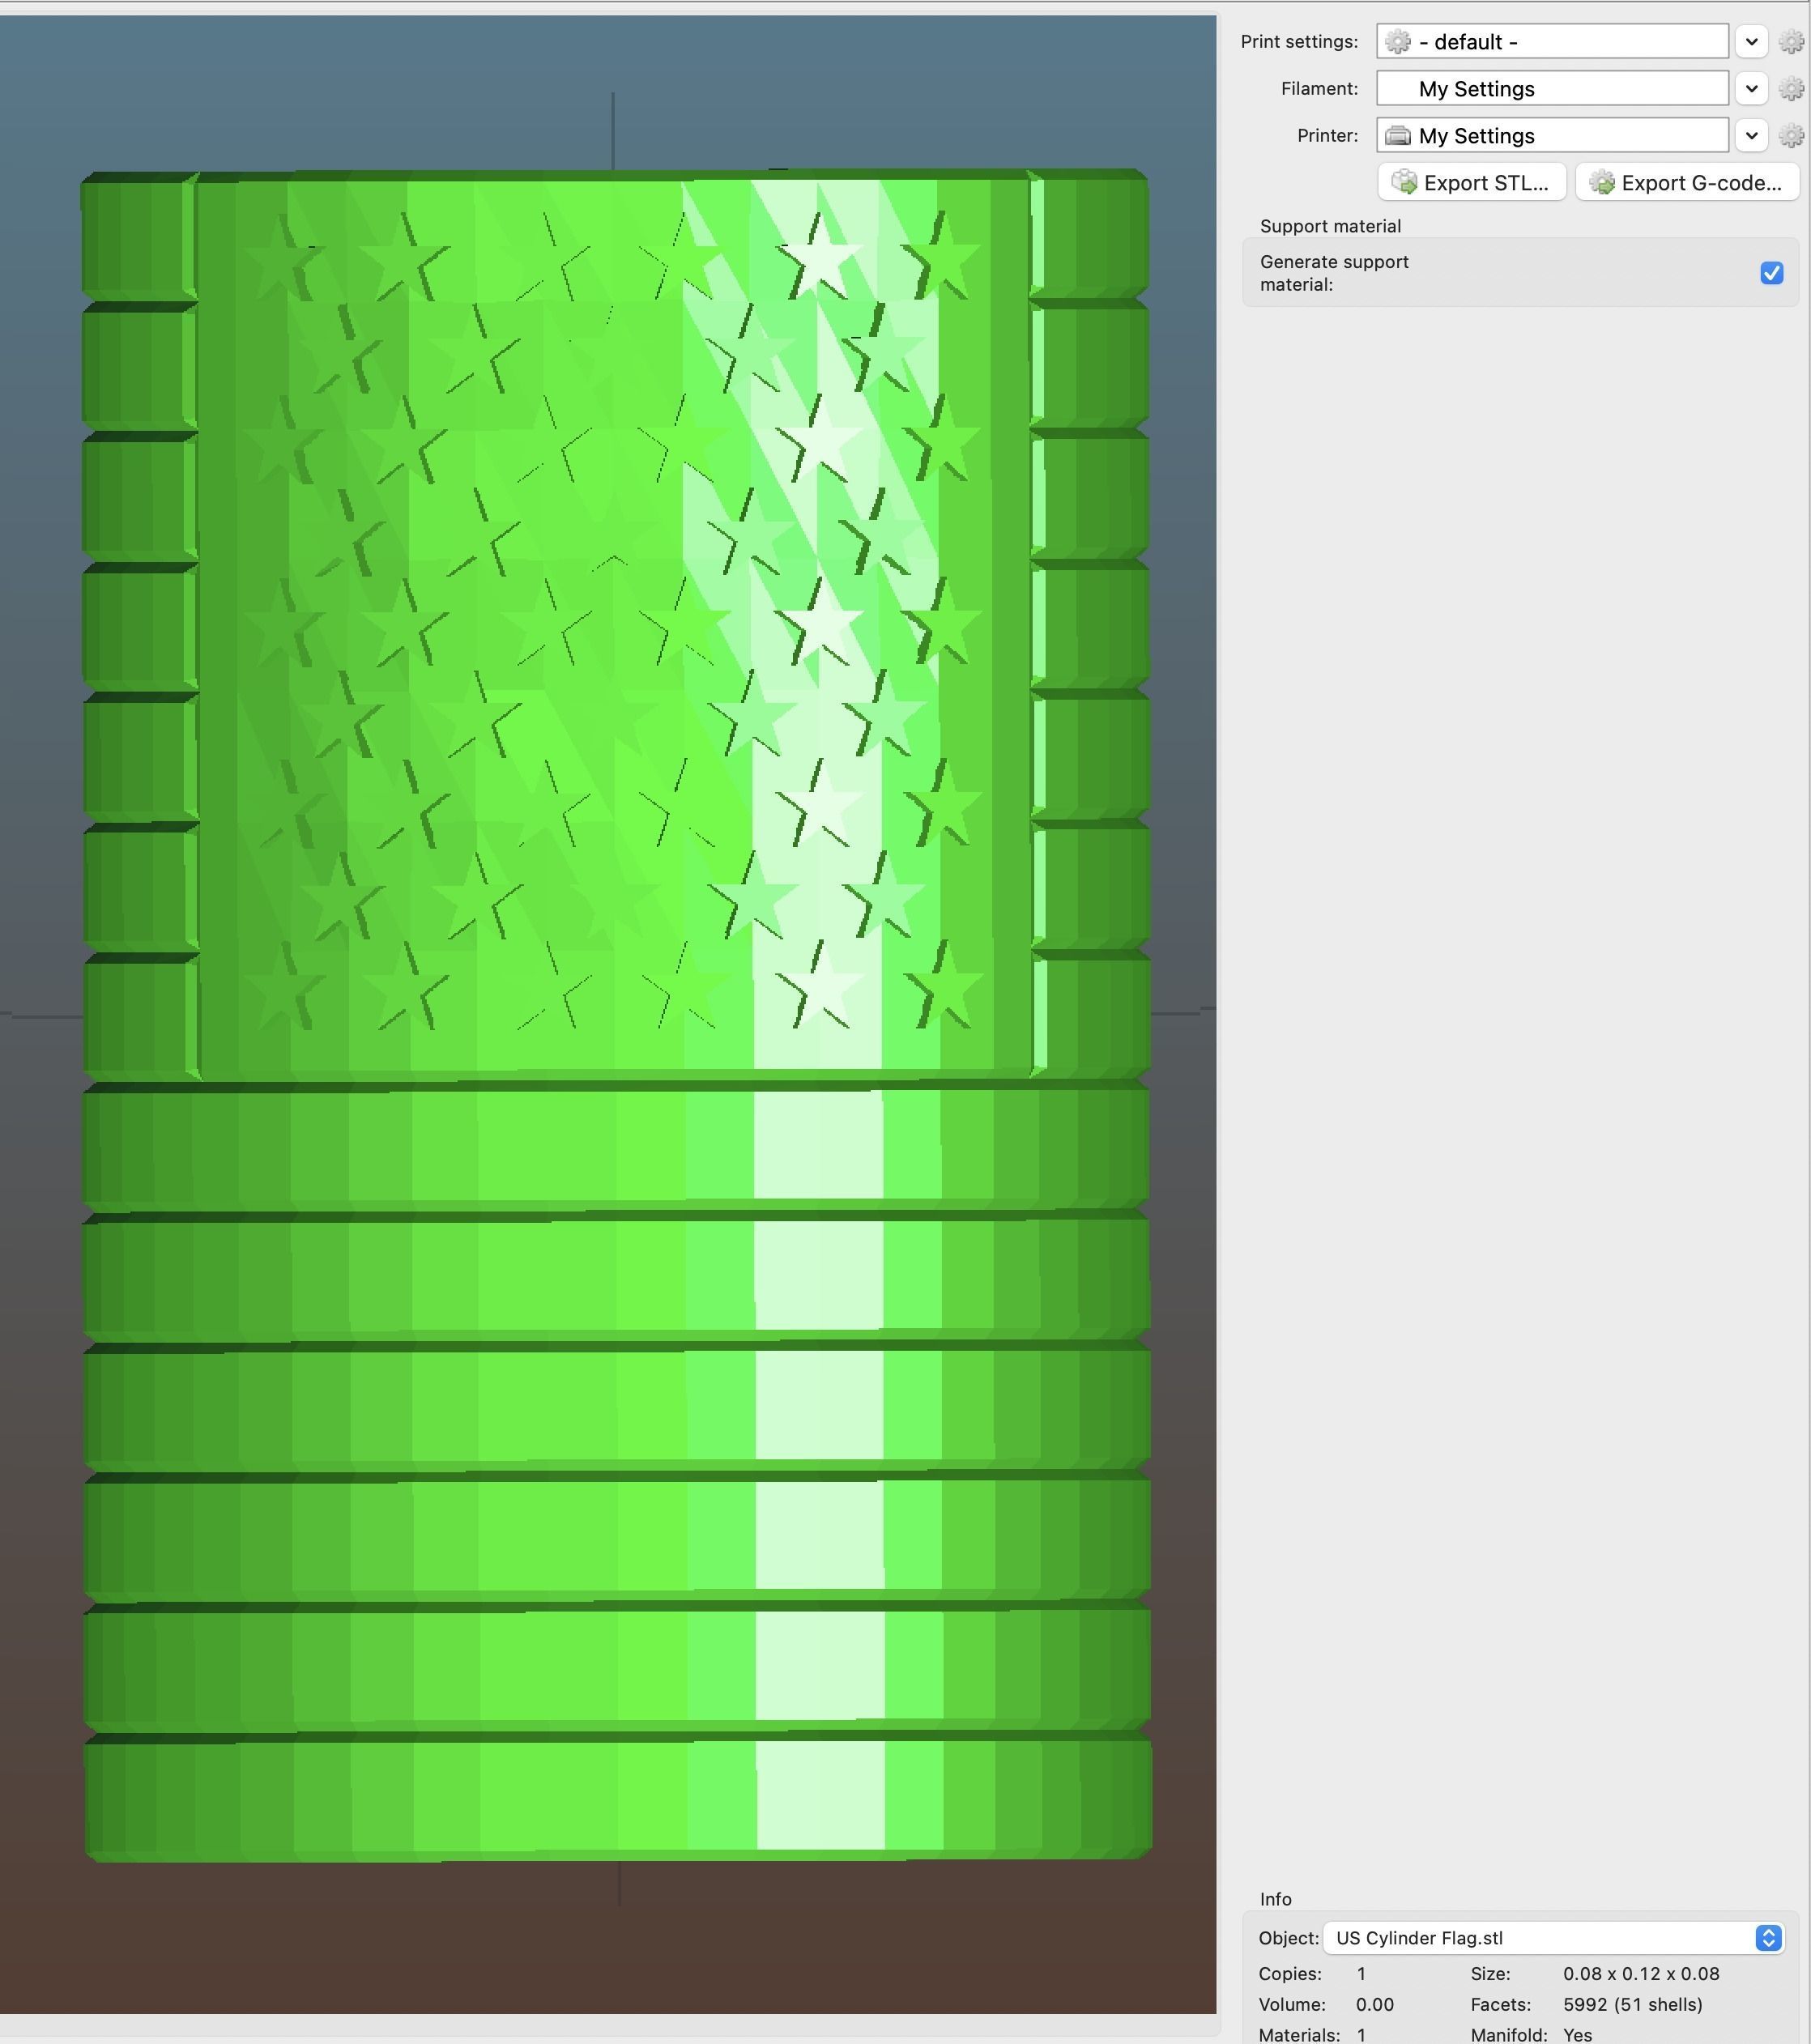Click the 'Support material' section heading
Screen dimensions: 1811x2044
coord(1330,226)
